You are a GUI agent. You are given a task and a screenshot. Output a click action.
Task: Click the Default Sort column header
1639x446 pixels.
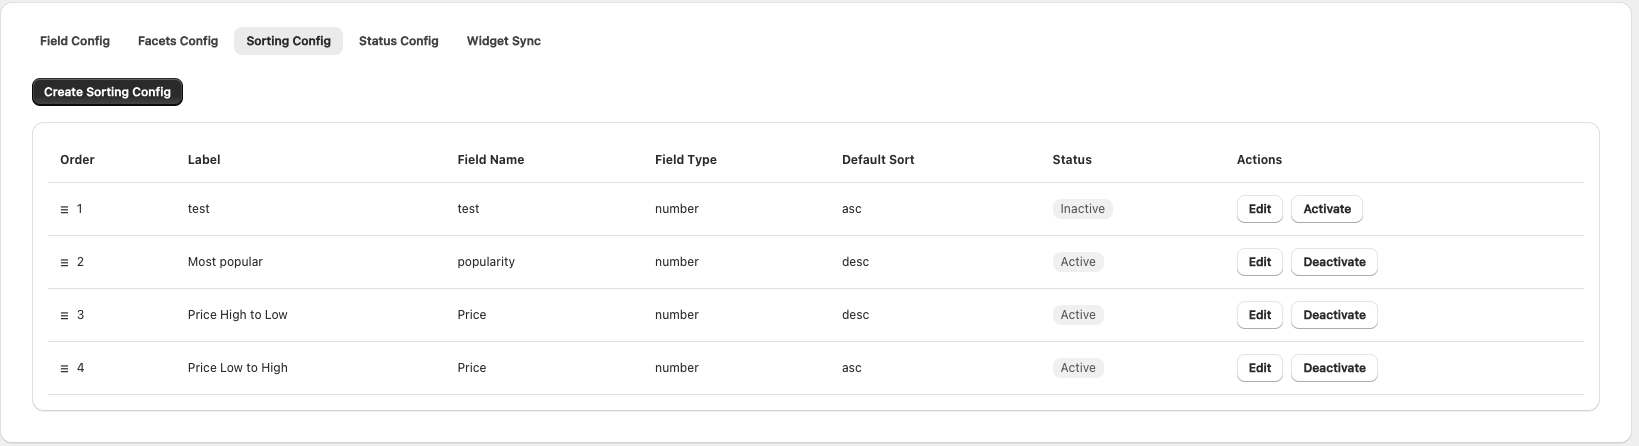tap(878, 160)
